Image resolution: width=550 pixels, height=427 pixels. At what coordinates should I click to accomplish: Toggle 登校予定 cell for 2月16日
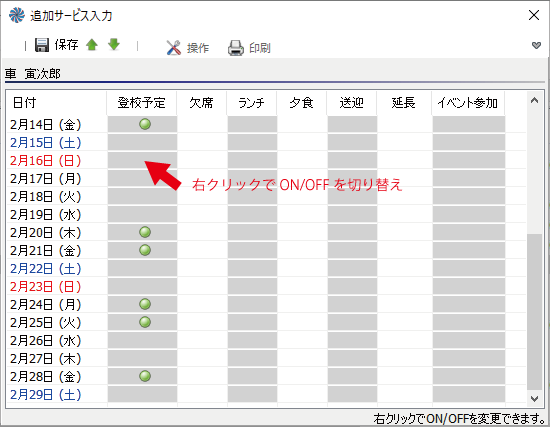point(142,160)
